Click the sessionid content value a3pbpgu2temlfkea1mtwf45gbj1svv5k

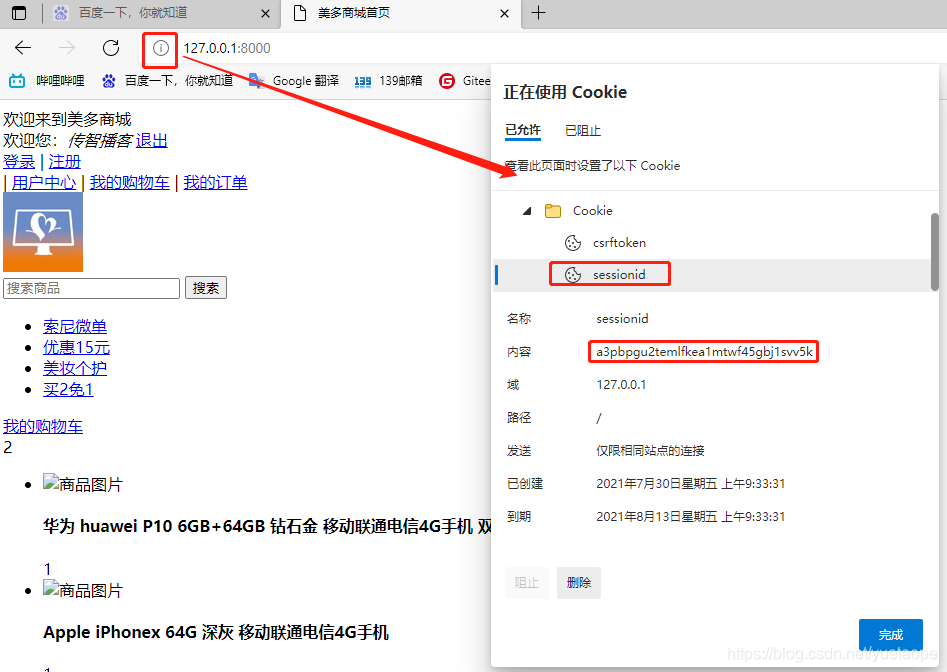[704, 351]
